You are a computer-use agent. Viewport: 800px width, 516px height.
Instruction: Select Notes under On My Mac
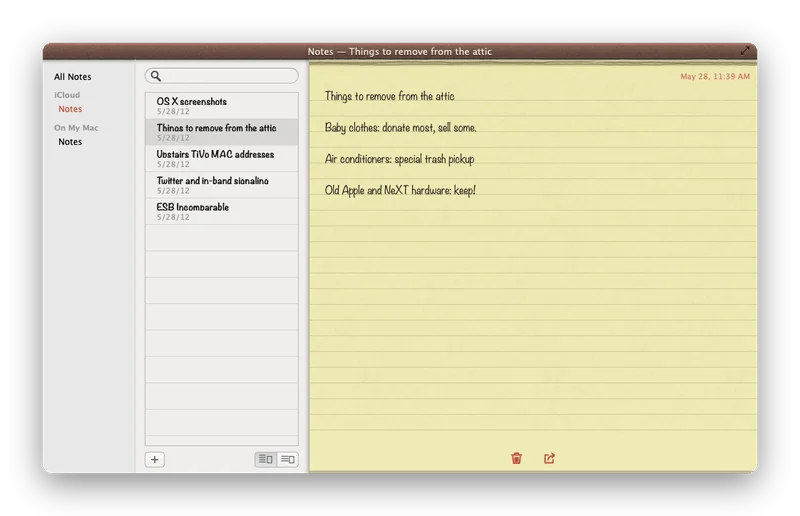point(70,141)
